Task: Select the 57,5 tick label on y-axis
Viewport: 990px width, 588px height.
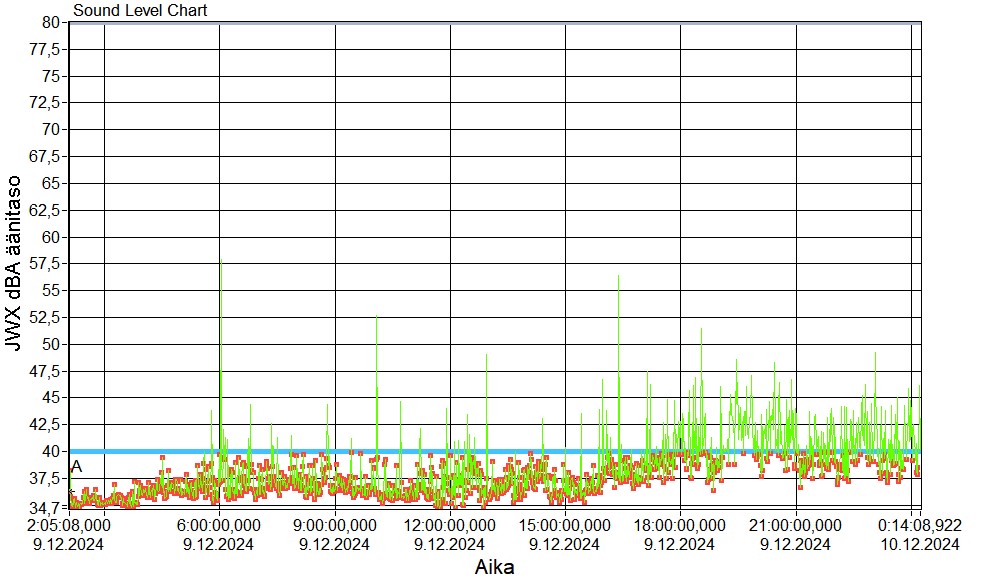Action: coord(48,263)
